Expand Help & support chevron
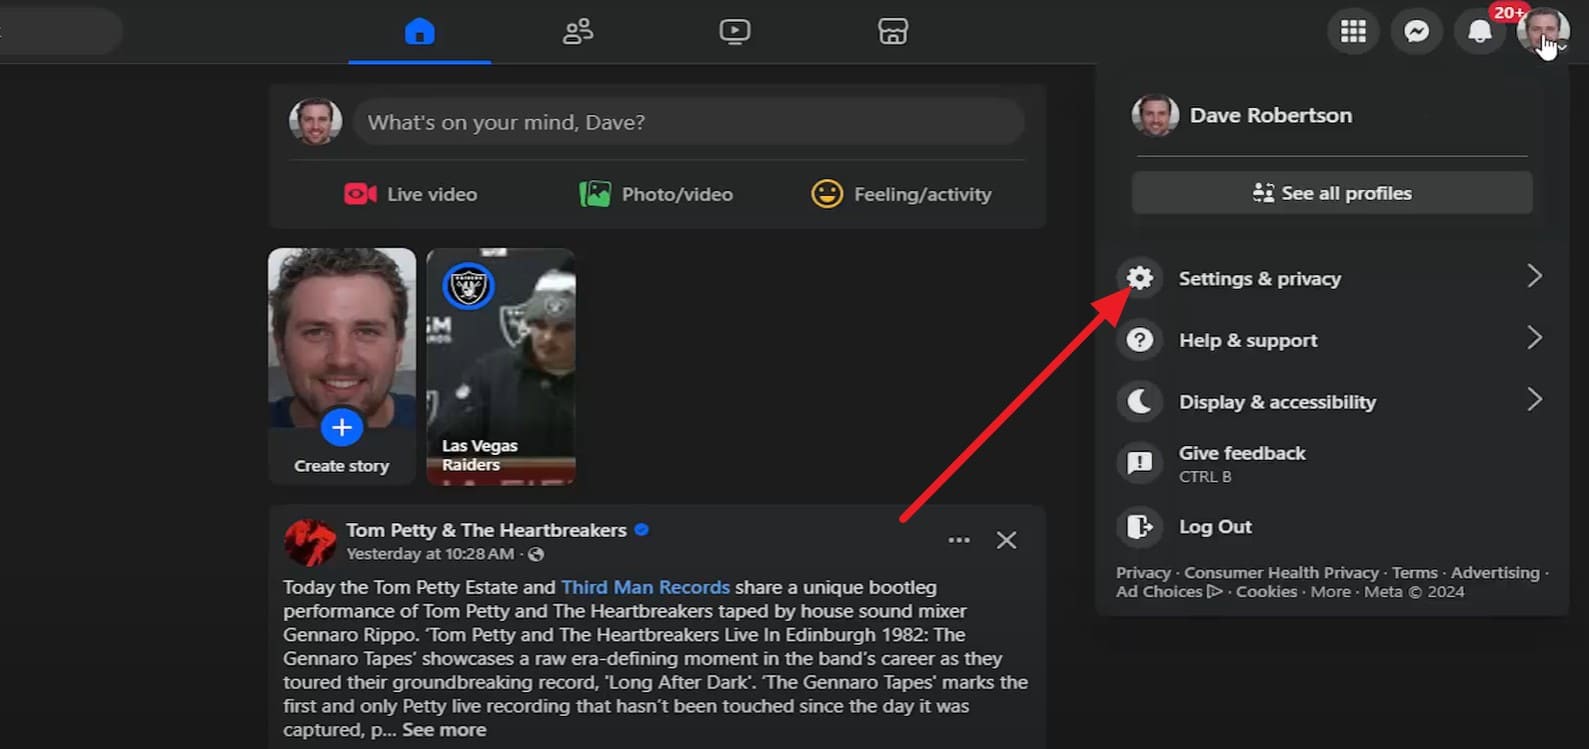Viewport: 1589px width, 749px height. 1534,338
